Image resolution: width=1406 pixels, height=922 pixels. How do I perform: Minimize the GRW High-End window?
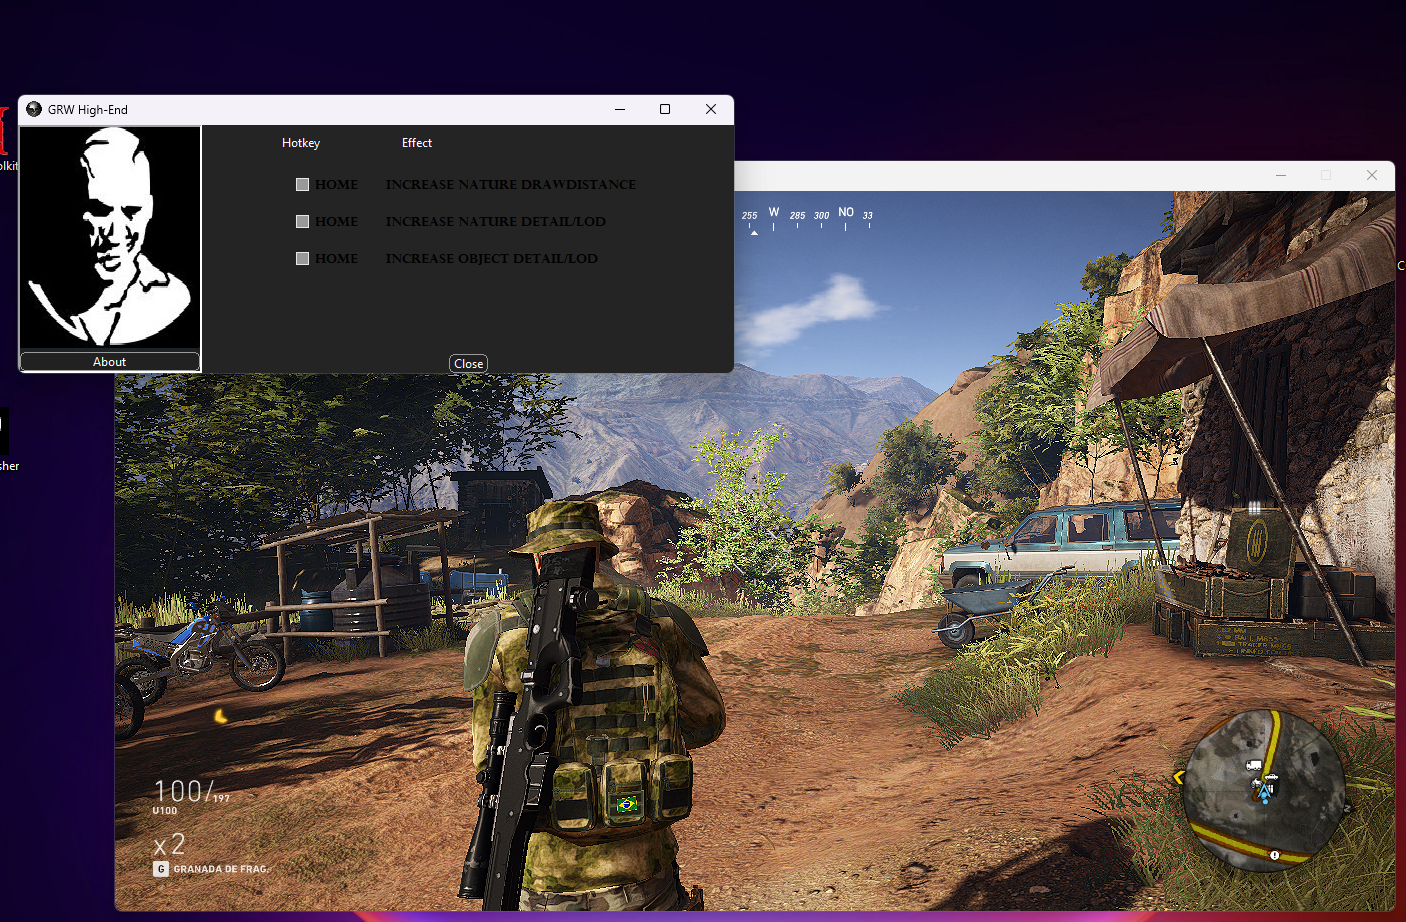pos(620,109)
